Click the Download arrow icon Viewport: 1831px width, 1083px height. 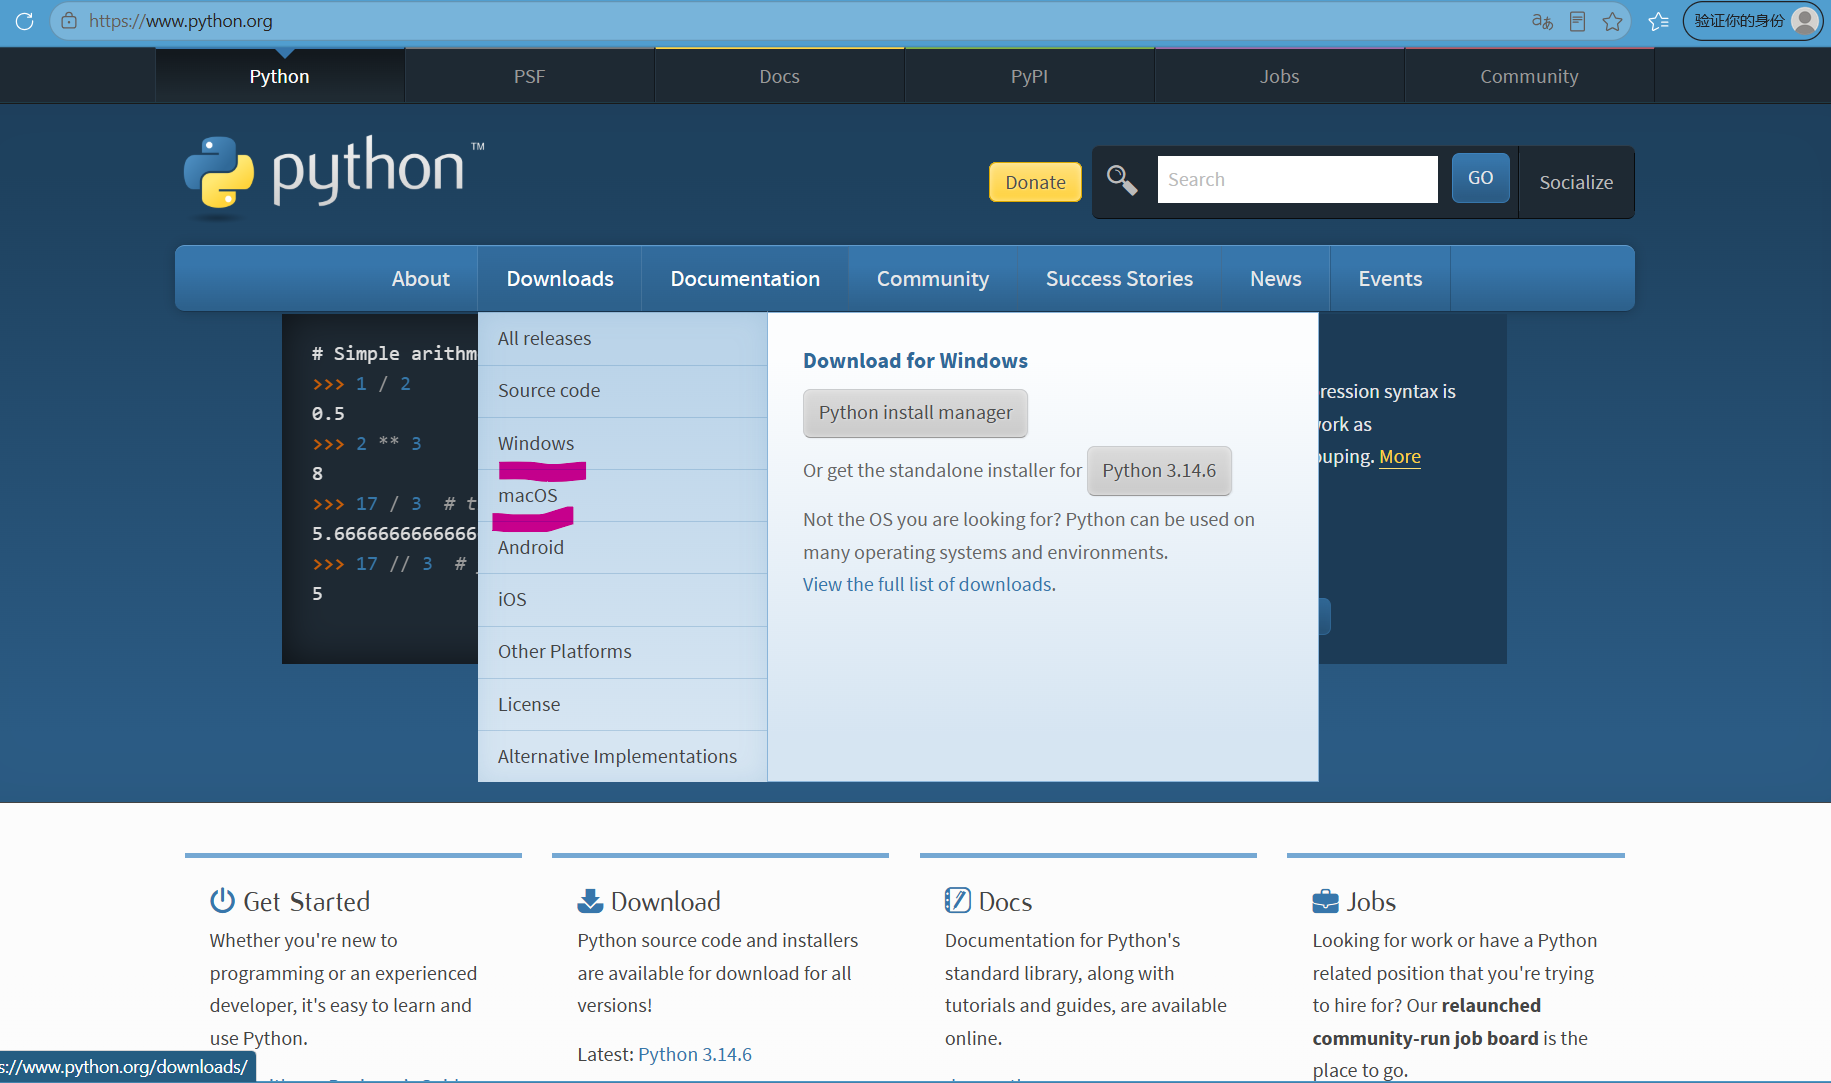pos(590,901)
